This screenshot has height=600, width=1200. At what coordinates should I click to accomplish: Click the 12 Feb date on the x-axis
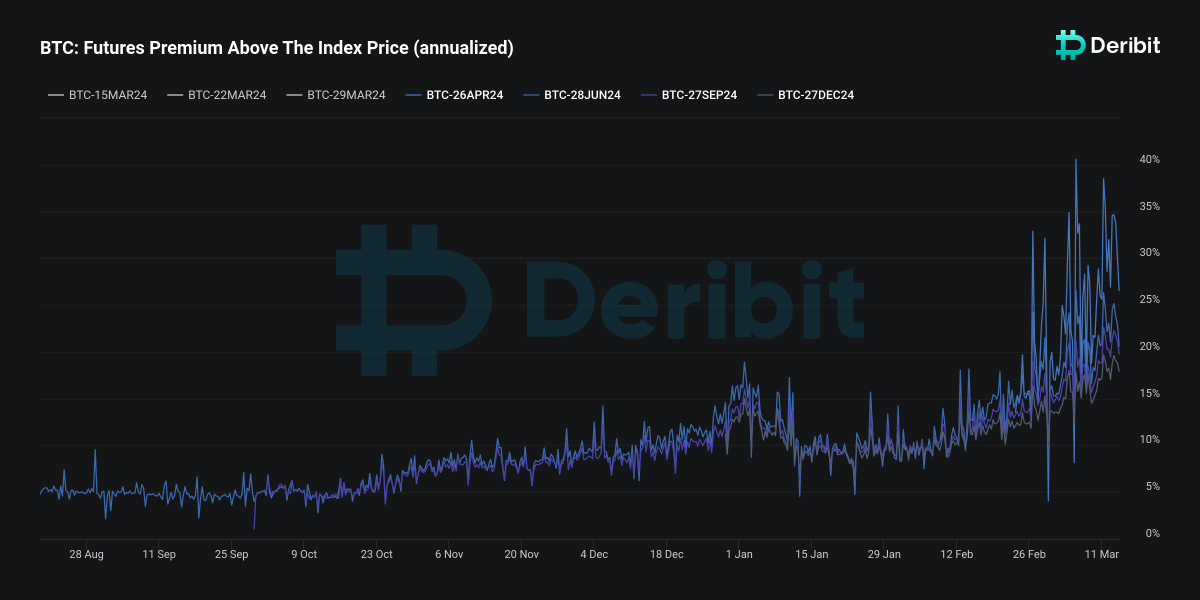tap(957, 554)
